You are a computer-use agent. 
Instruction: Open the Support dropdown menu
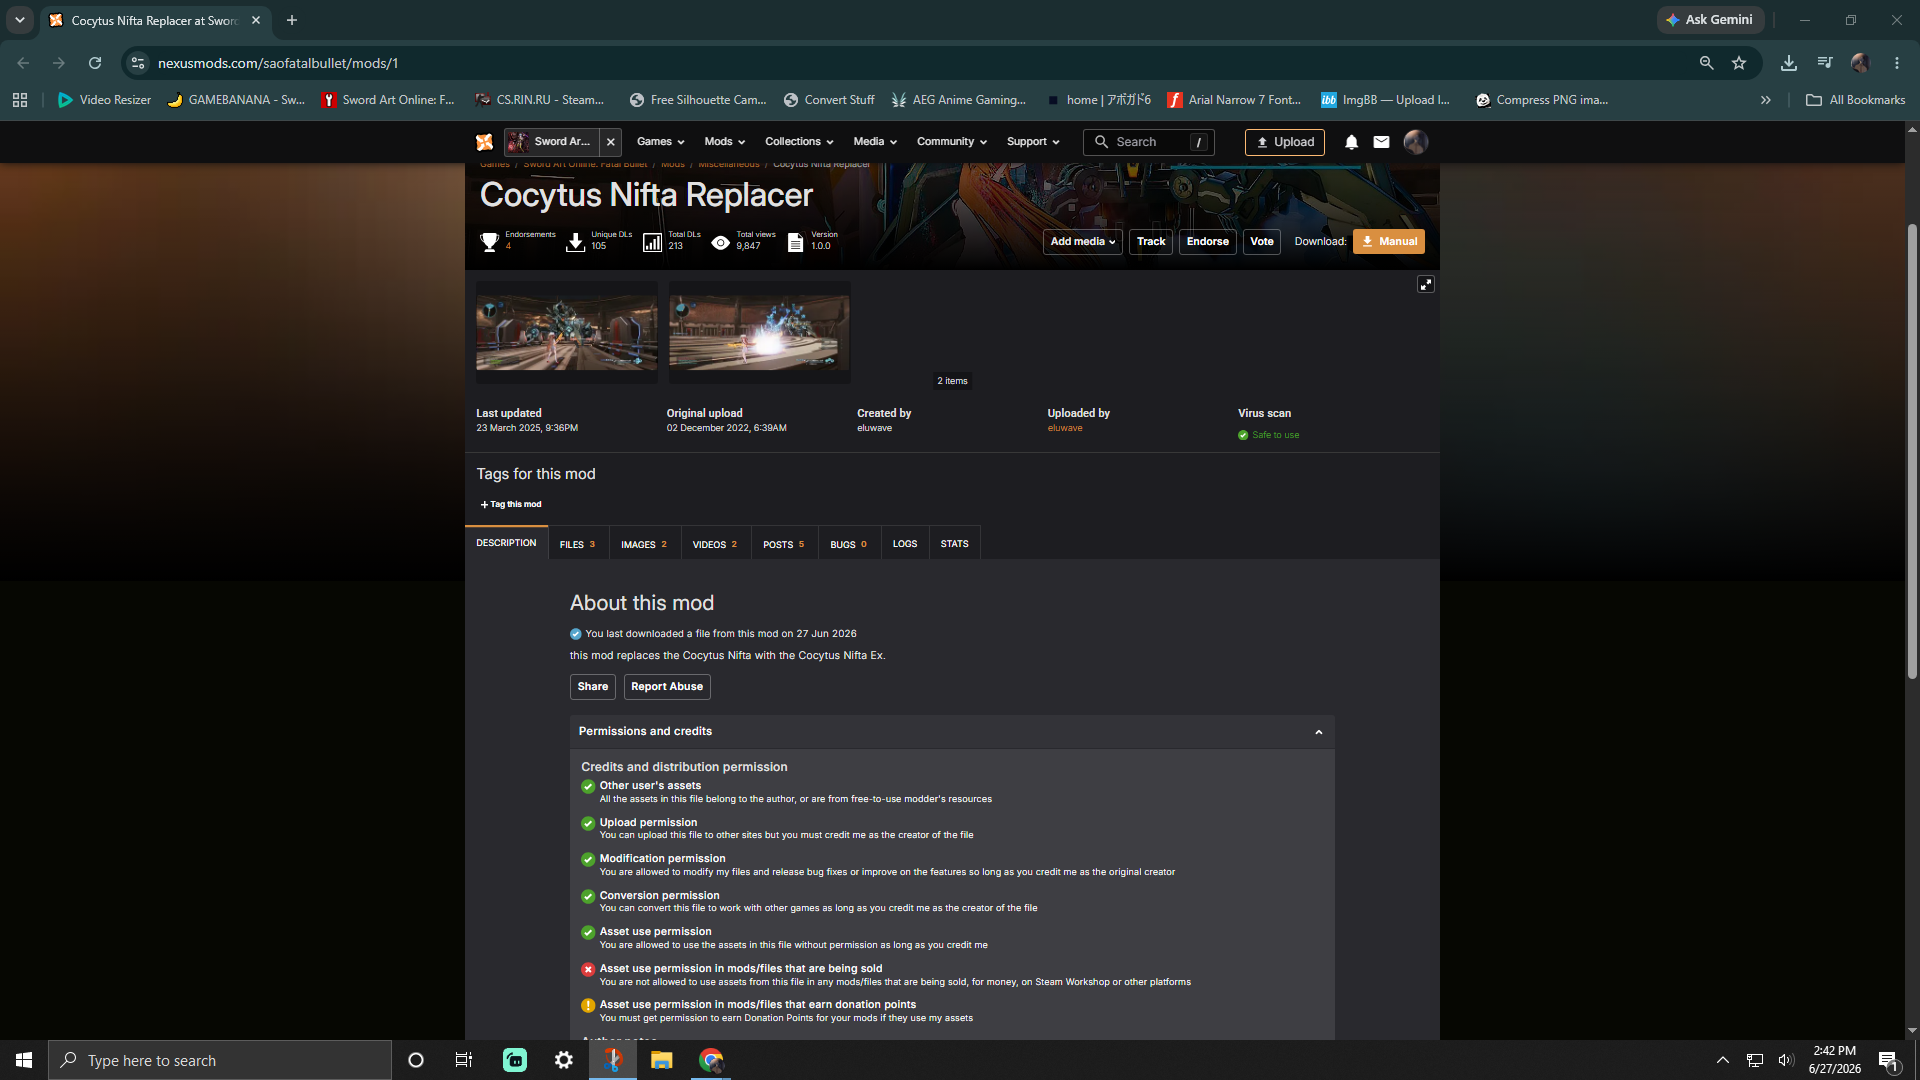1033,142
